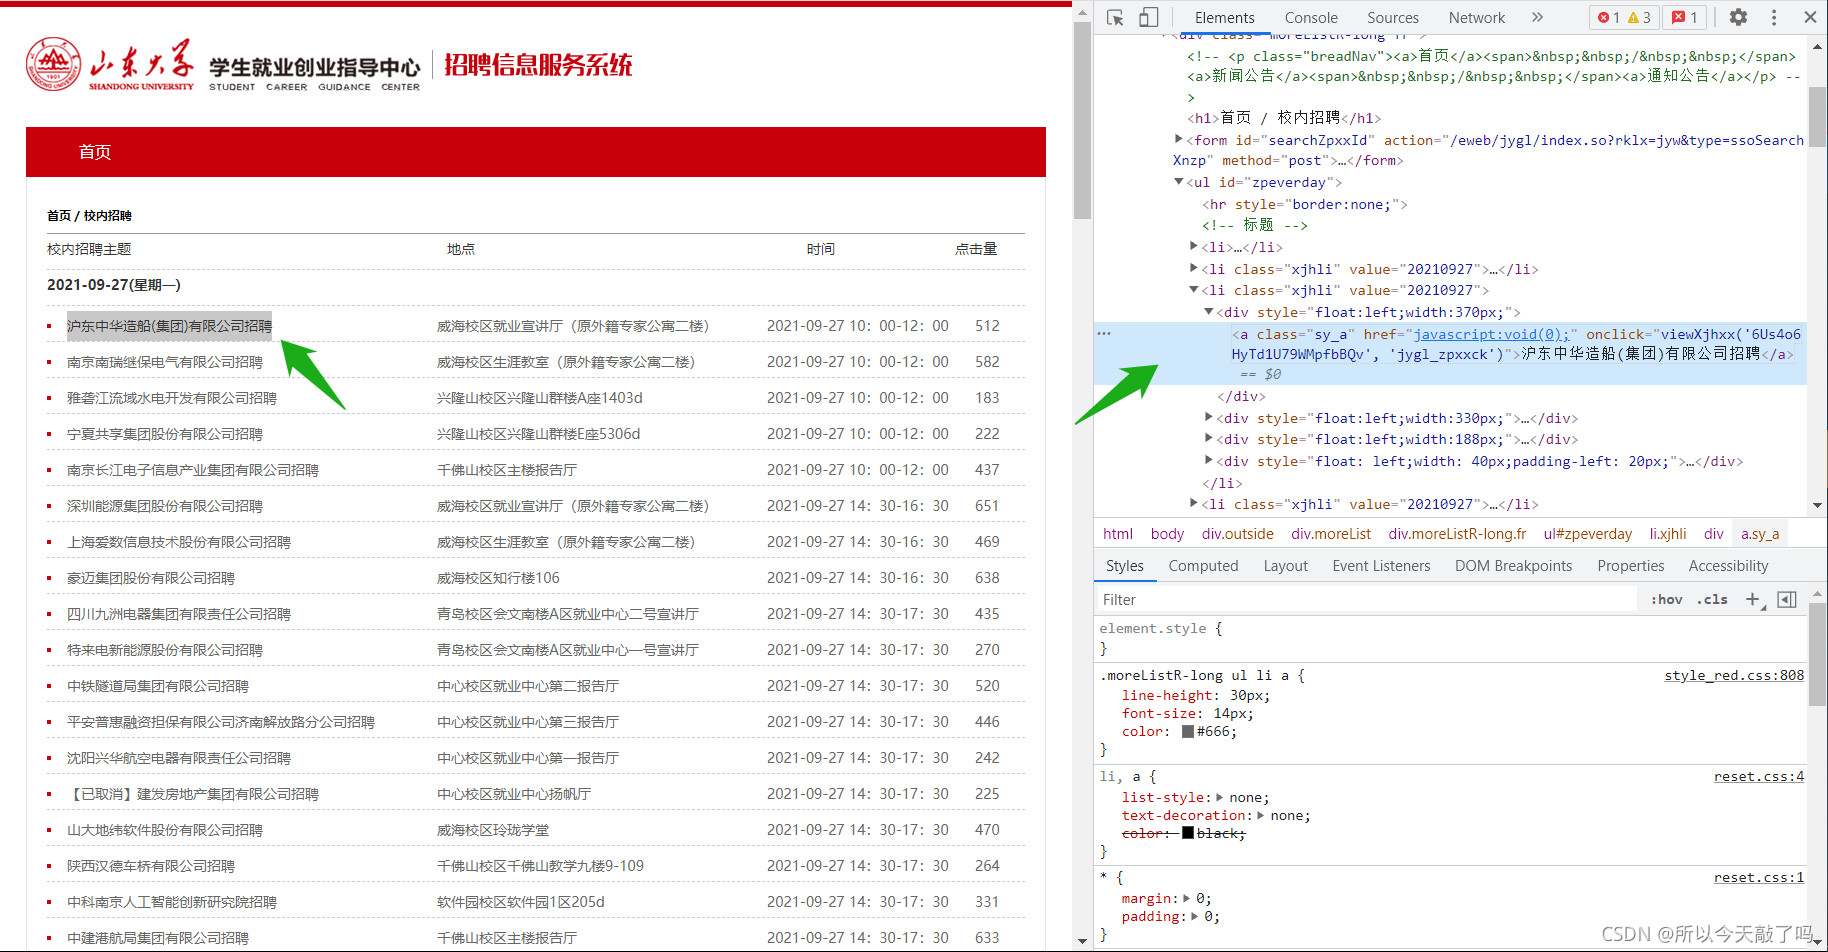
Task: Open the 陕西汉德车桥有限公司招聘 link
Action: click(151, 866)
